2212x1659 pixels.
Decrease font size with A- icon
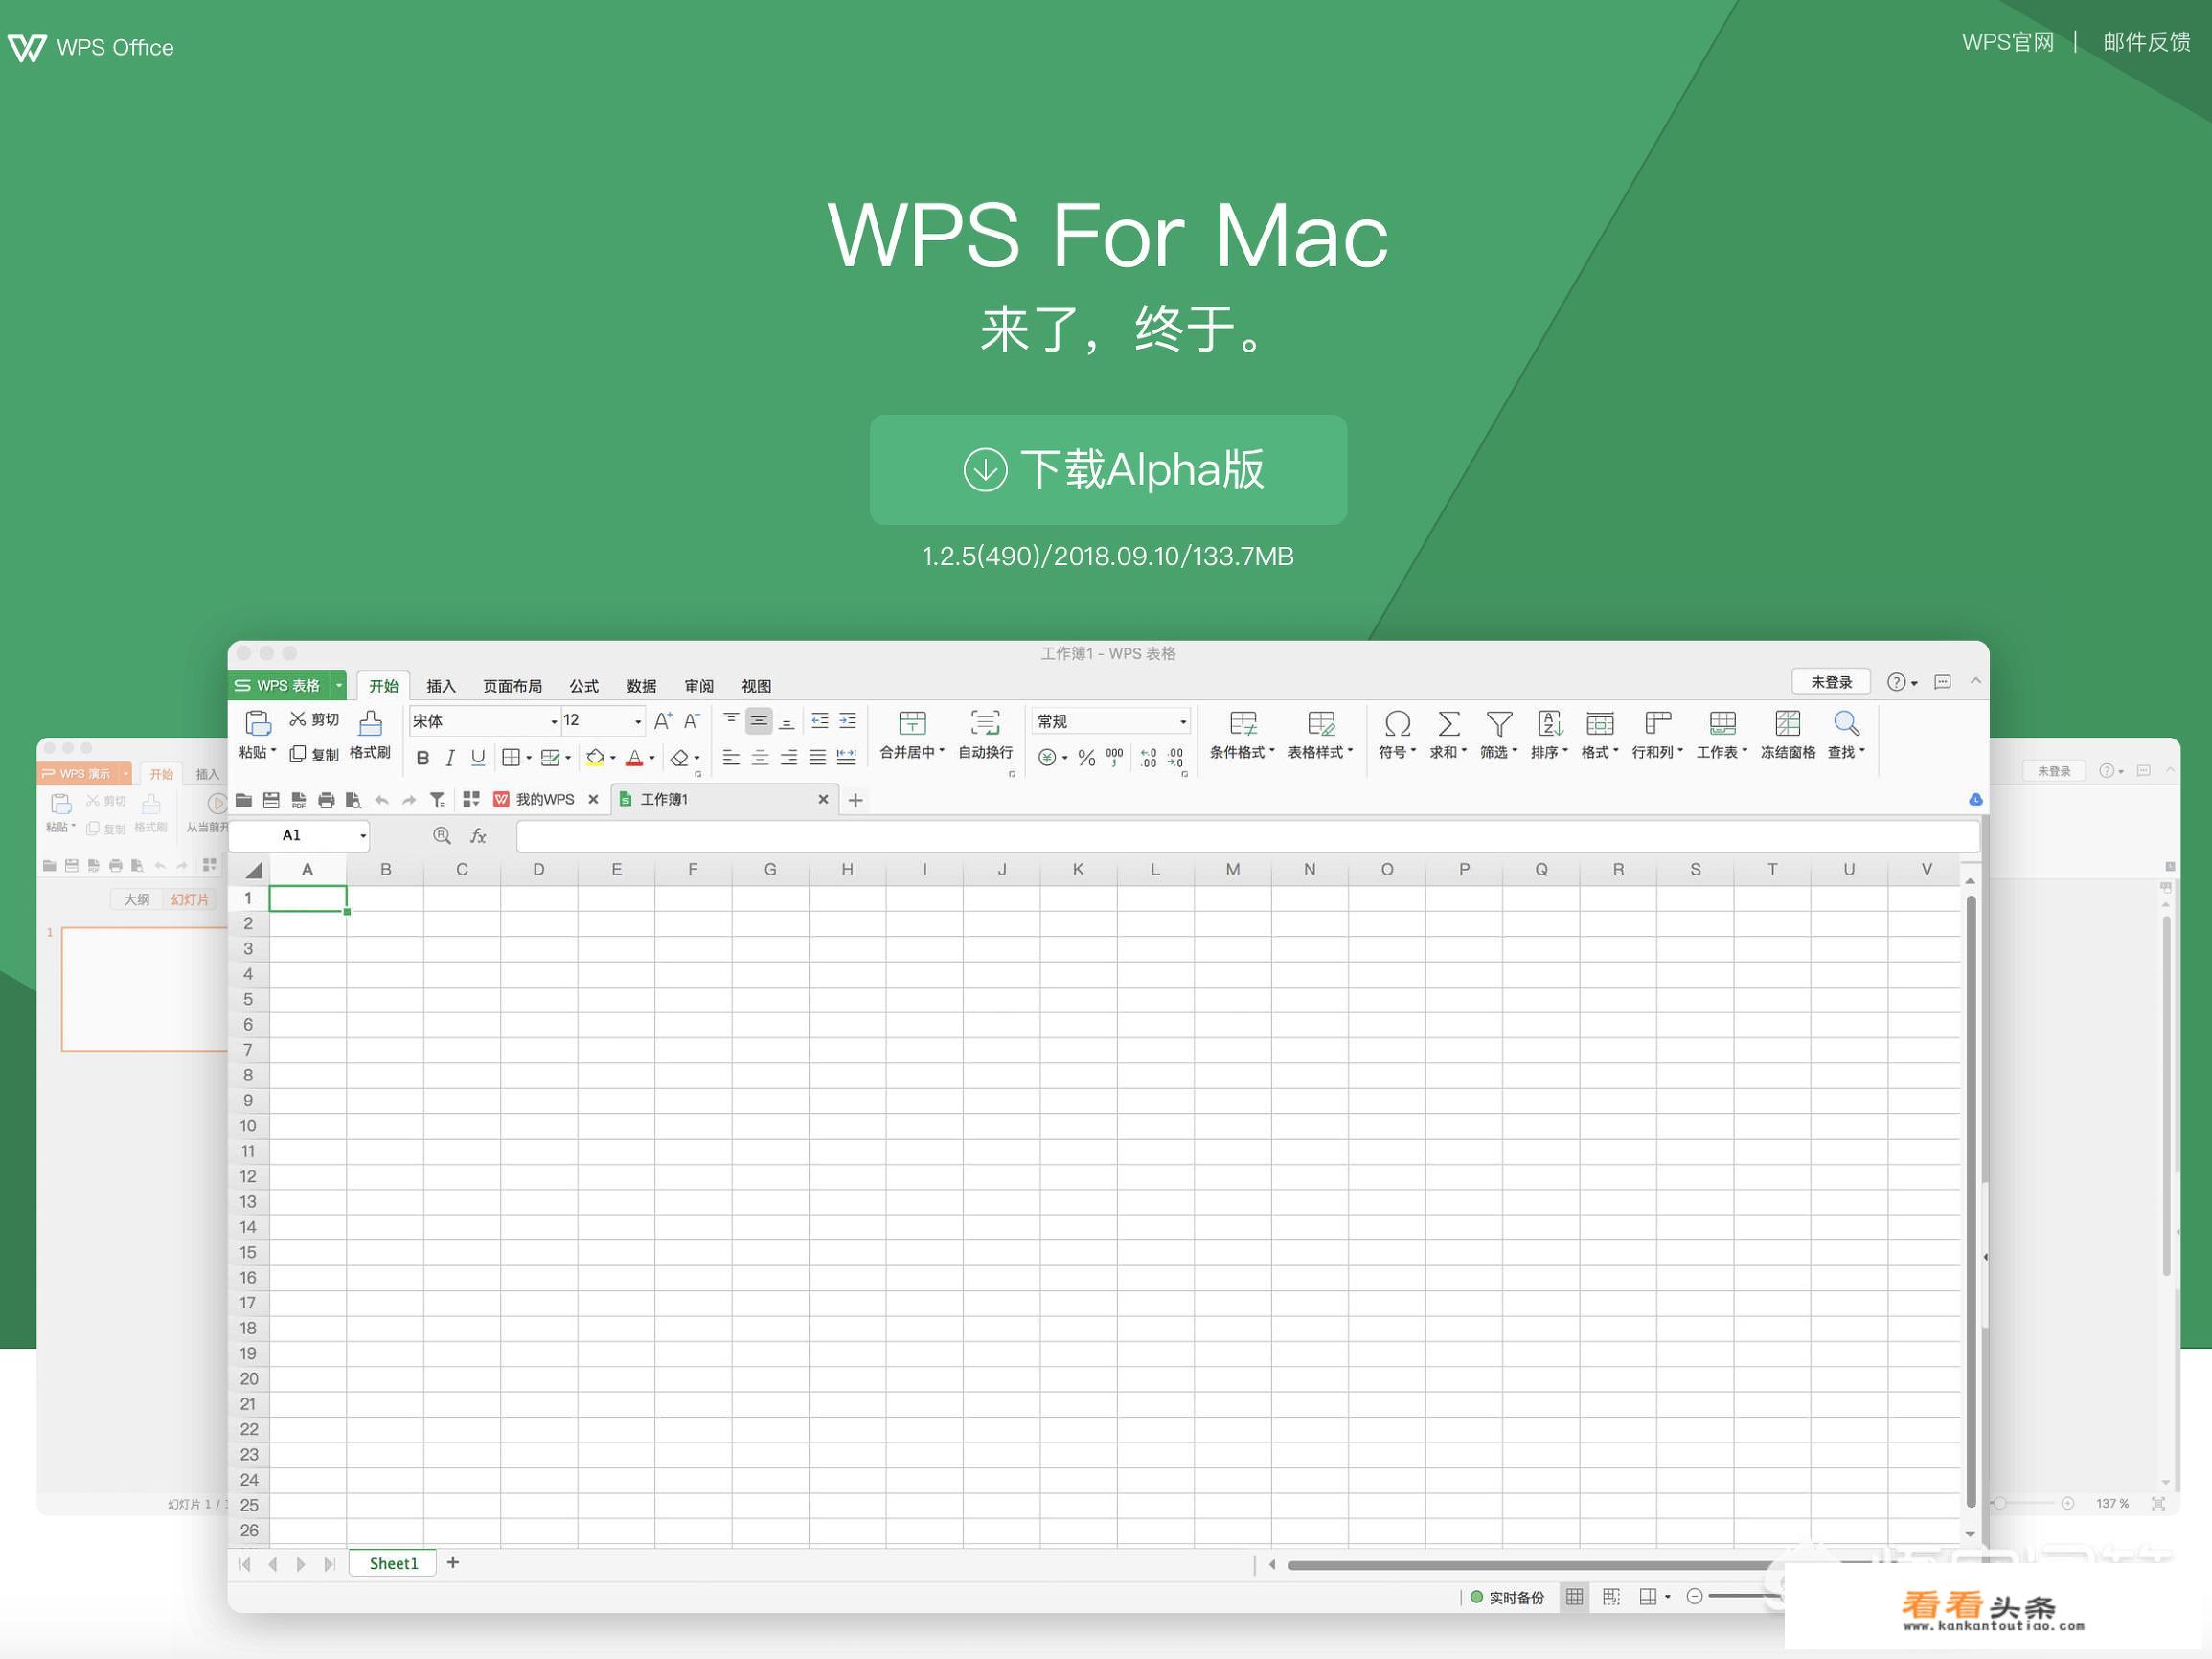[x=691, y=720]
